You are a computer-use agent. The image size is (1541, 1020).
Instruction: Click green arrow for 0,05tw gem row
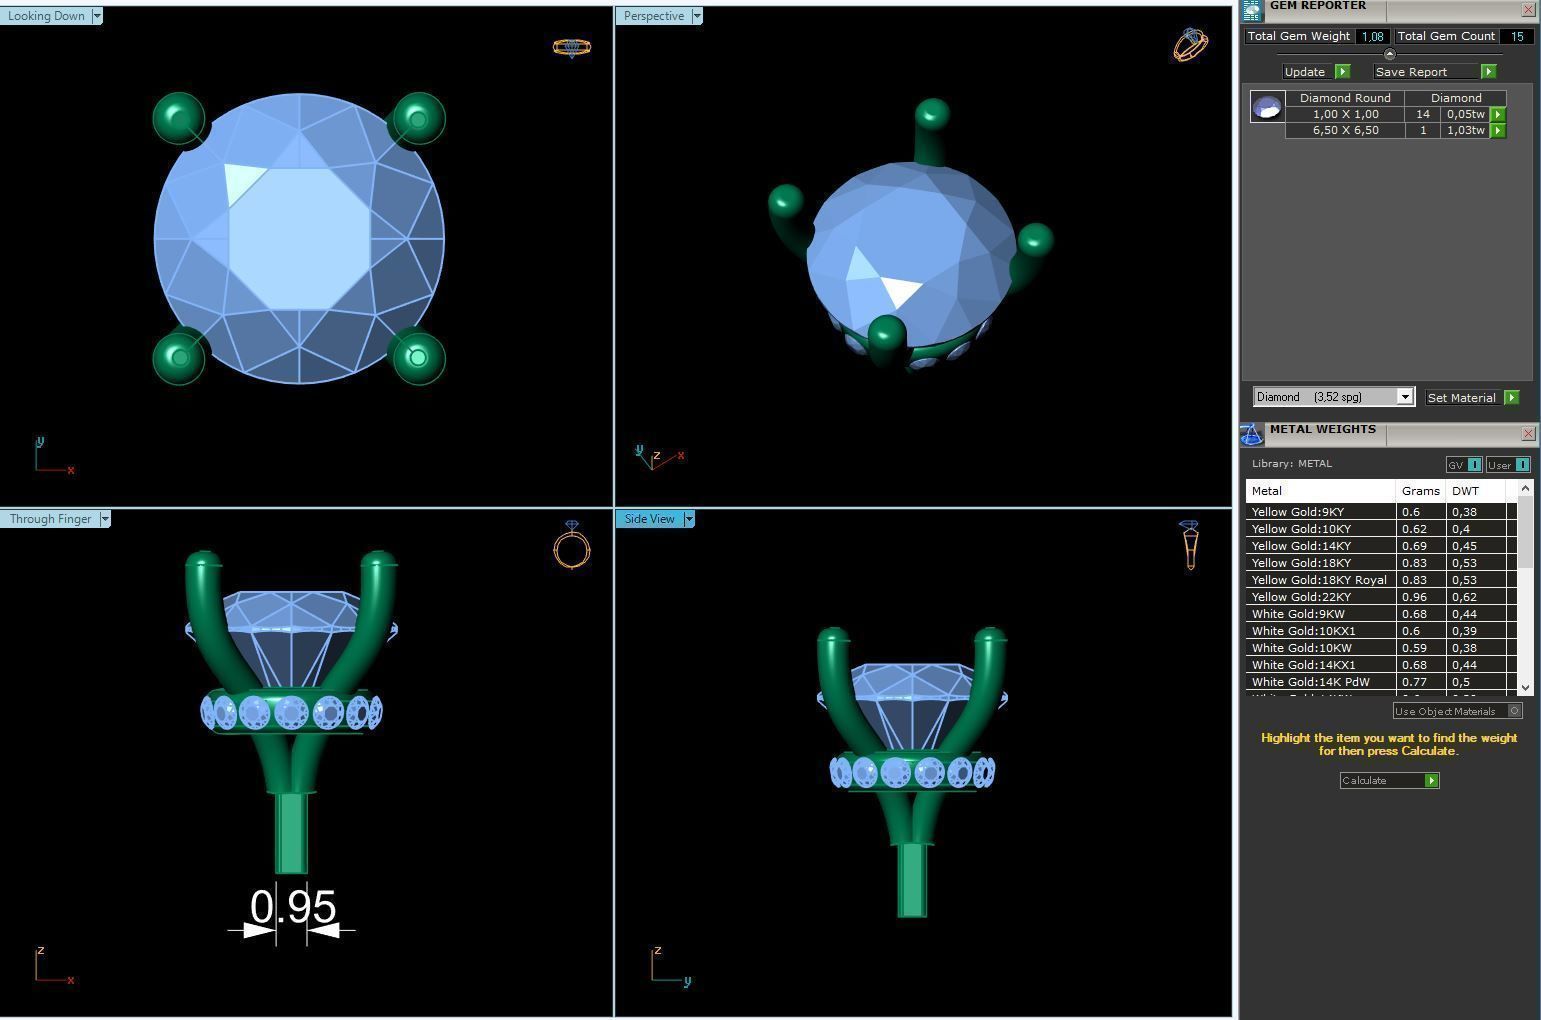click(x=1498, y=114)
